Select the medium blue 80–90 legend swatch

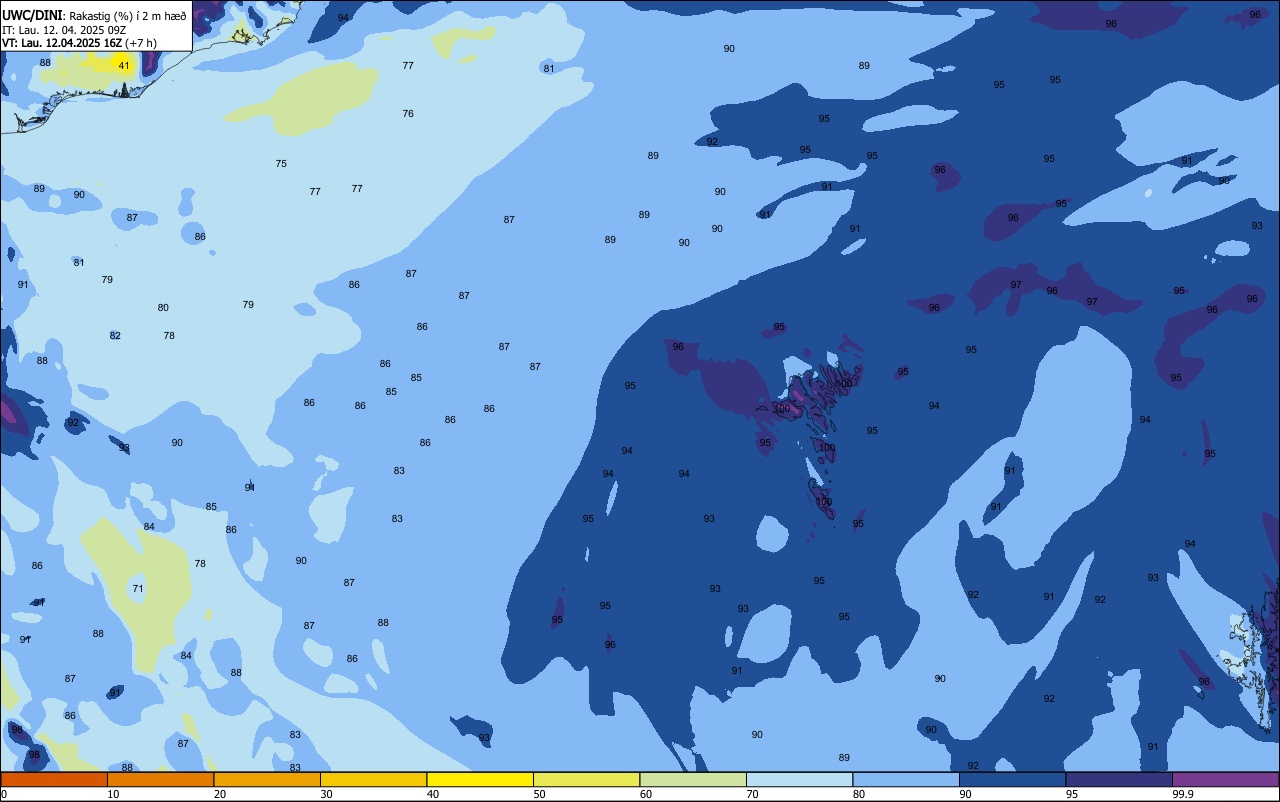pyautogui.click(x=906, y=779)
